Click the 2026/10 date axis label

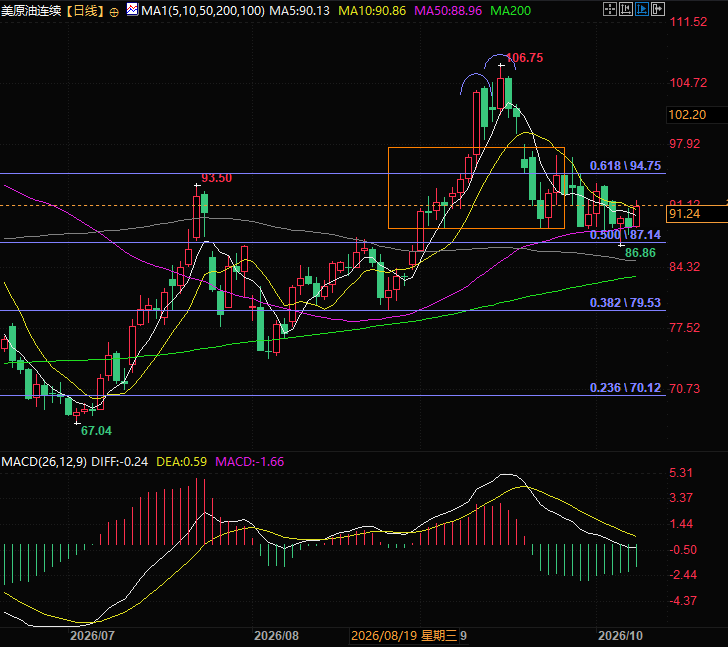pos(620,636)
